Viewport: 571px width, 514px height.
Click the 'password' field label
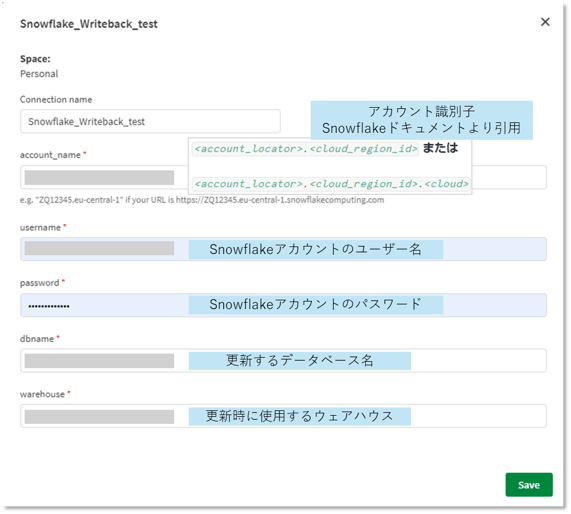[x=40, y=283]
